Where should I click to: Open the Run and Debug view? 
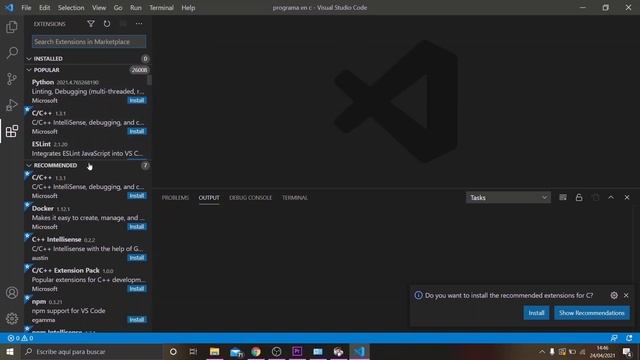click(x=12, y=105)
